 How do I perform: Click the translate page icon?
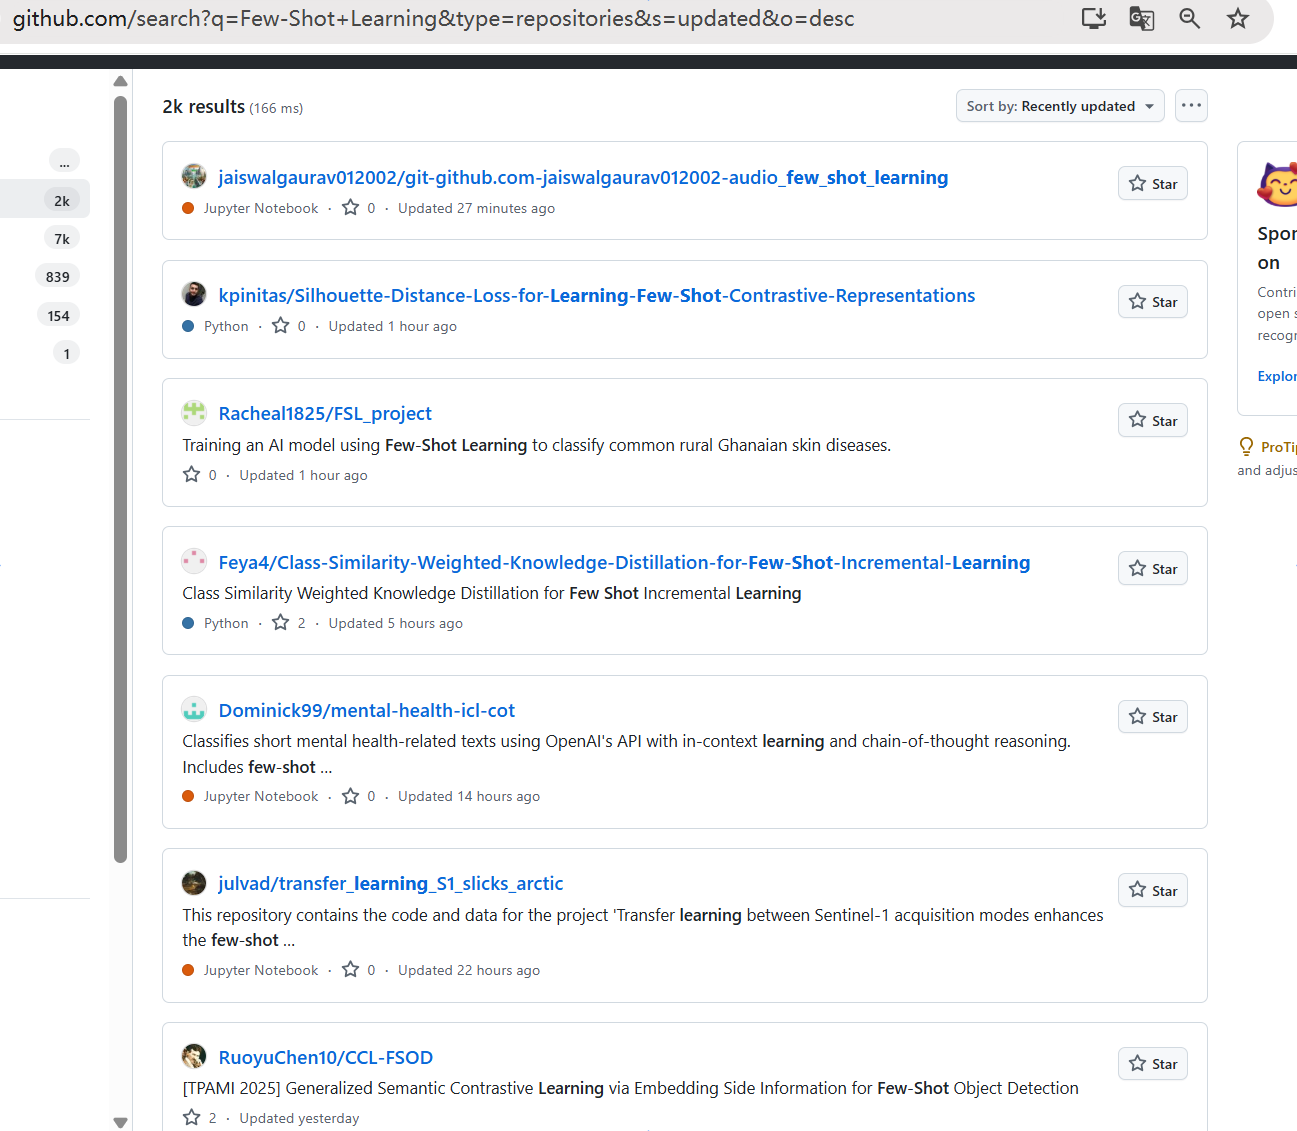[x=1141, y=18]
